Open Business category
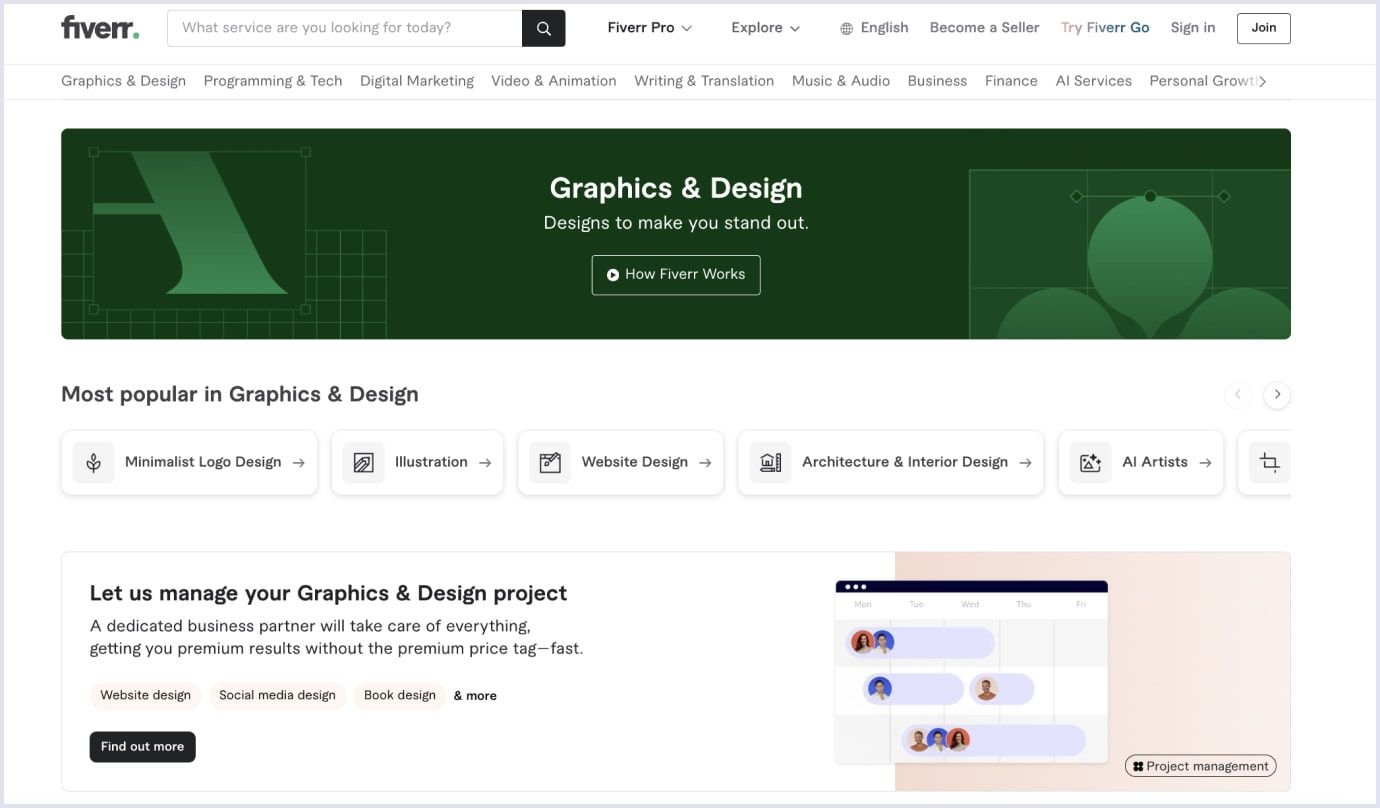This screenshot has height=808, width=1380. [937, 81]
